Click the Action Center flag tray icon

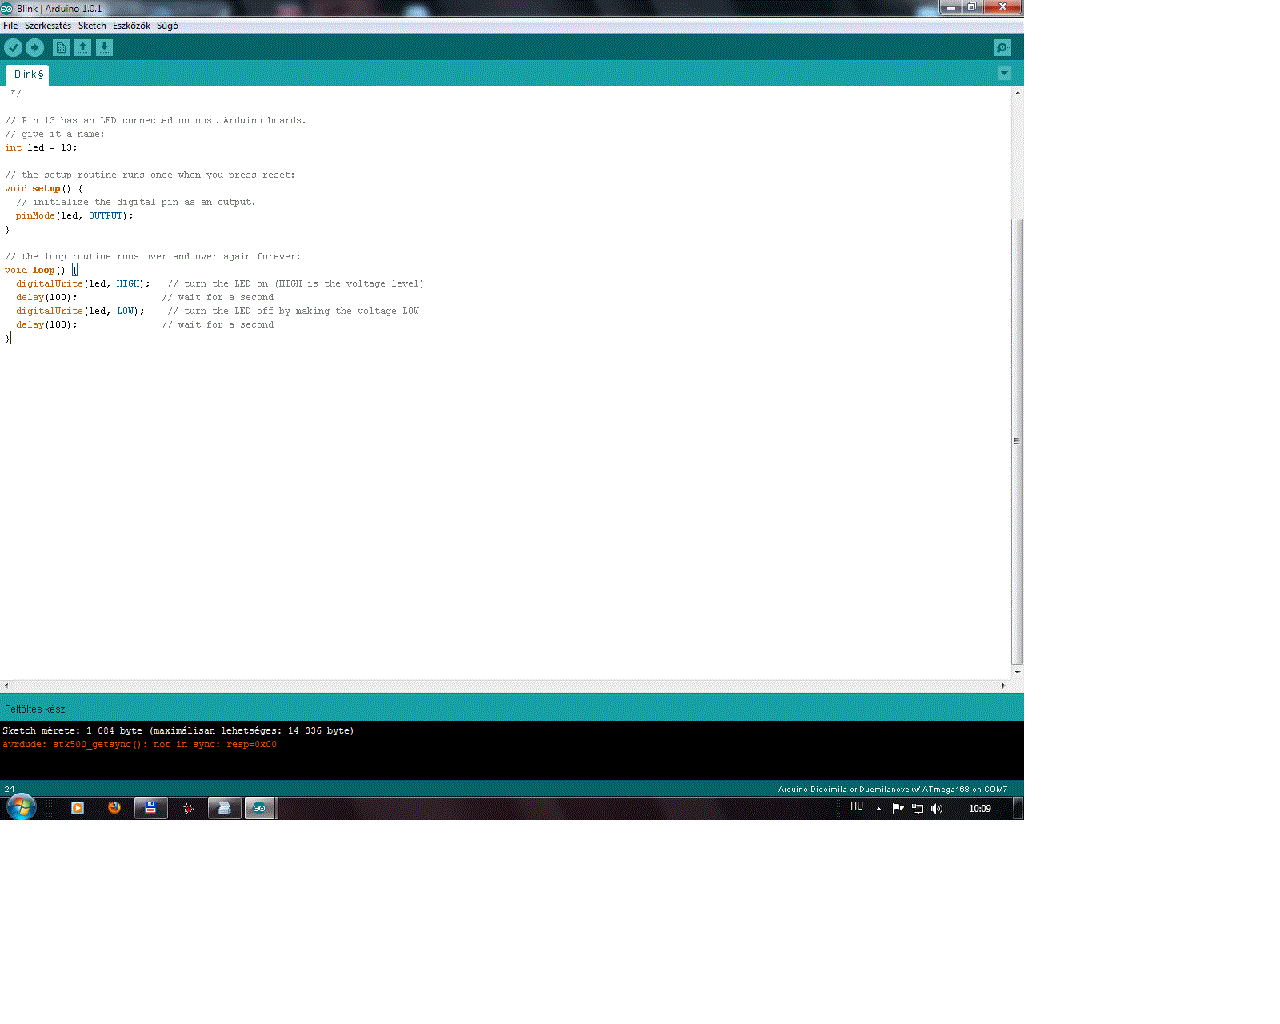tap(897, 809)
